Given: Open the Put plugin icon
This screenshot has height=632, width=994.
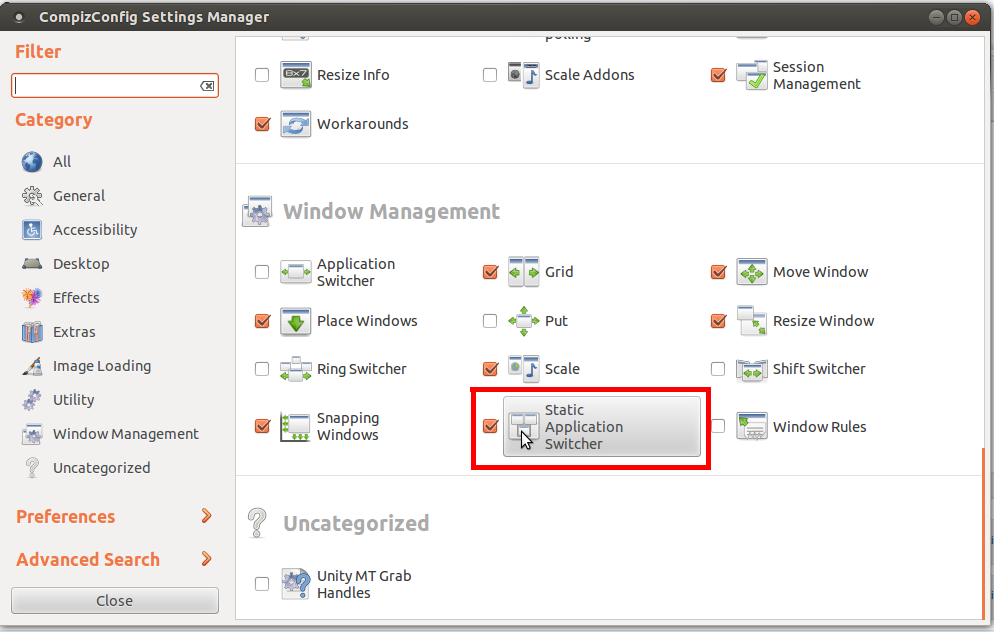Looking at the screenshot, I should tap(524, 321).
